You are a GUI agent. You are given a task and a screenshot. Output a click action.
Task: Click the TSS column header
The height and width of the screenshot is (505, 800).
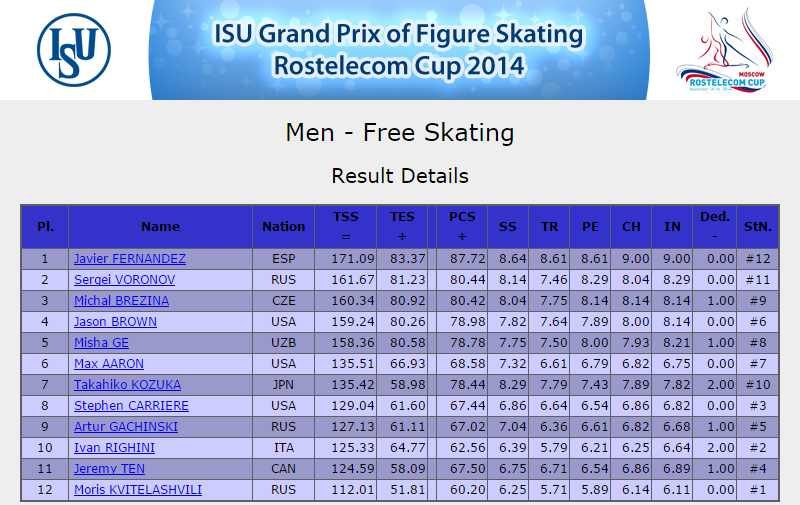pyautogui.click(x=345, y=226)
